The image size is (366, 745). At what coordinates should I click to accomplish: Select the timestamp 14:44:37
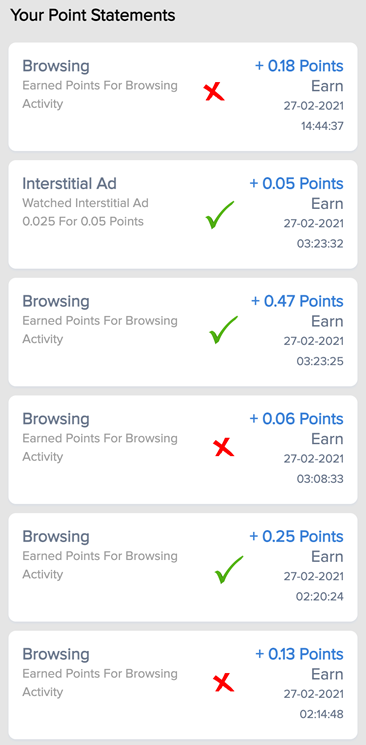pyautogui.click(x=322, y=126)
